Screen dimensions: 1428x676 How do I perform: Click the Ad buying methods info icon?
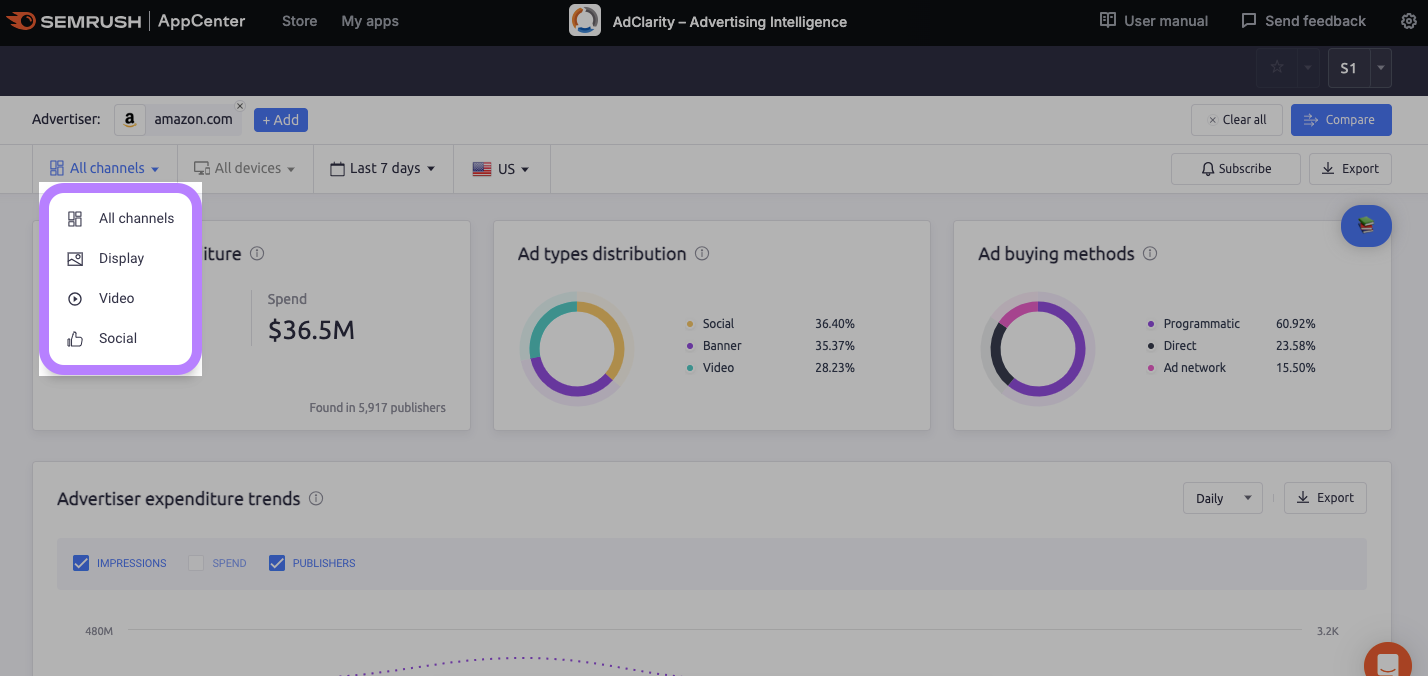(1150, 254)
